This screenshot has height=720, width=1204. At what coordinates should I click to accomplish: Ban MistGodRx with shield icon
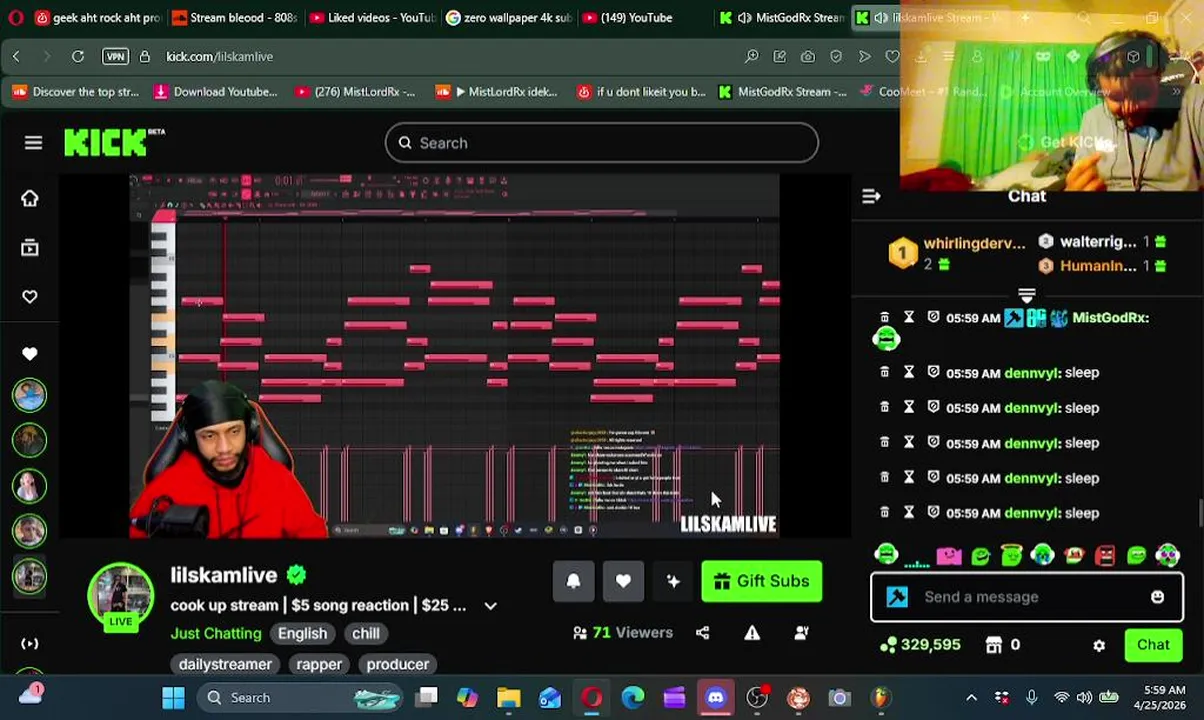933,317
